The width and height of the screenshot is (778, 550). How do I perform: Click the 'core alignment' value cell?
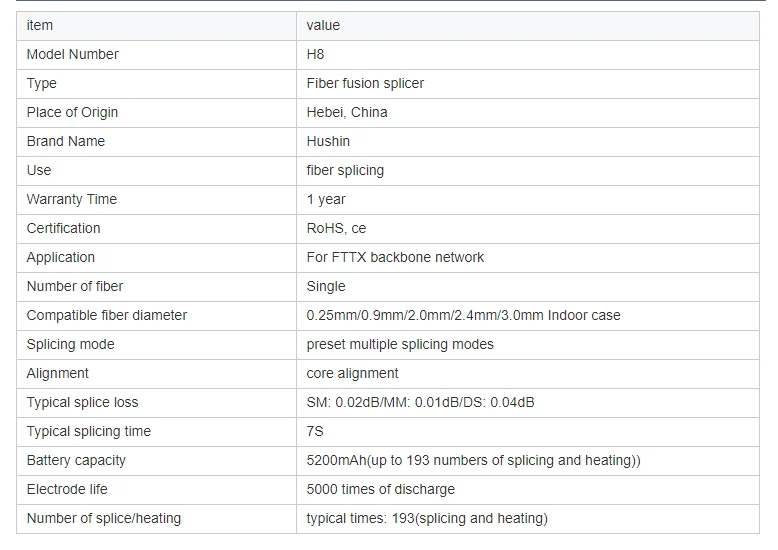(x=352, y=373)
